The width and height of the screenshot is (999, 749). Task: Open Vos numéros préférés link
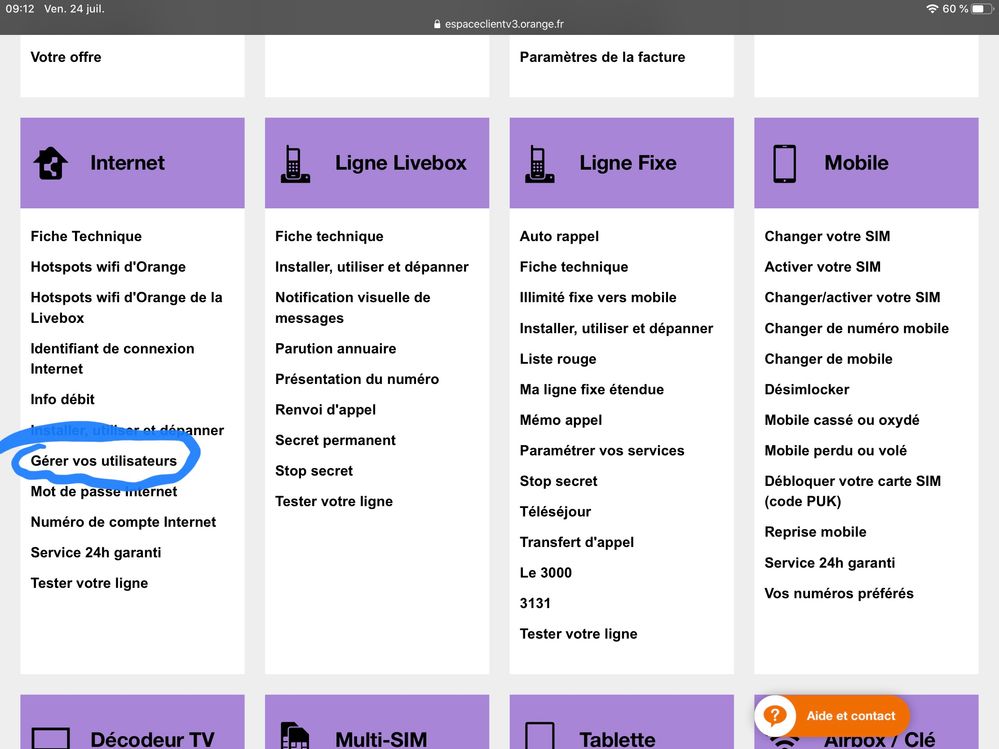[x=839, y=593]
